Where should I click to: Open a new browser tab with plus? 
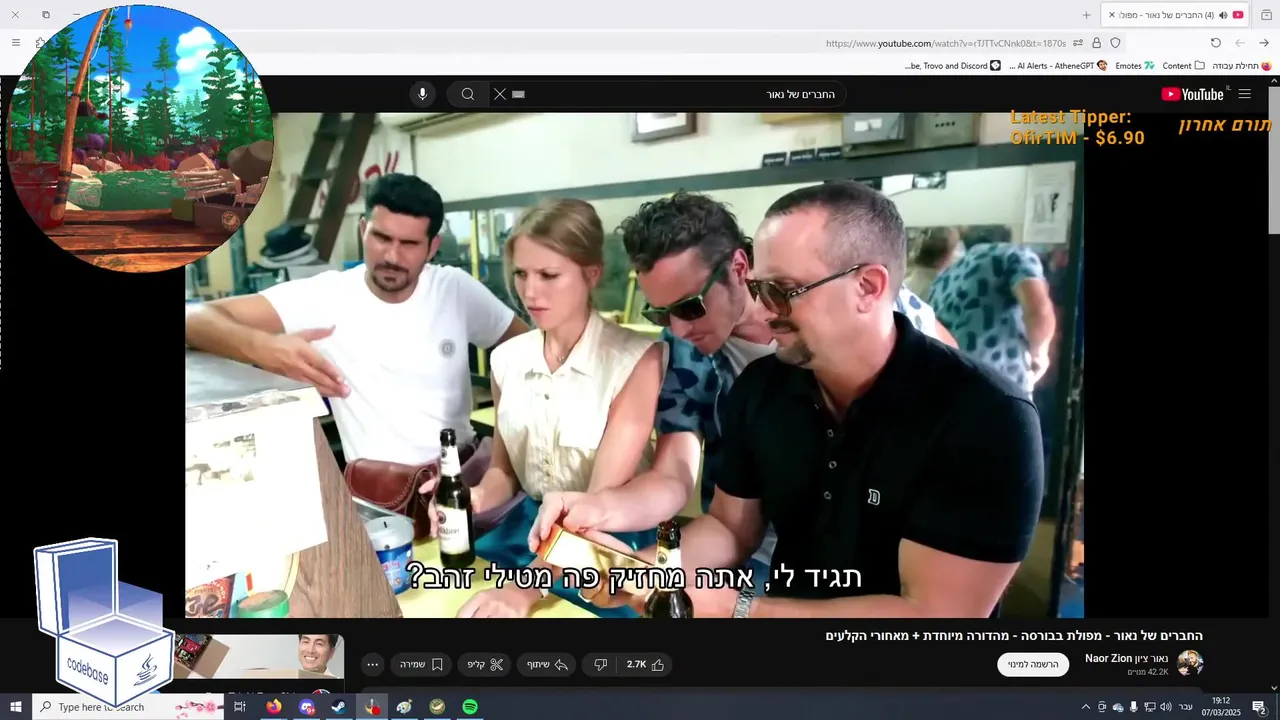[x=1086, y=15]
